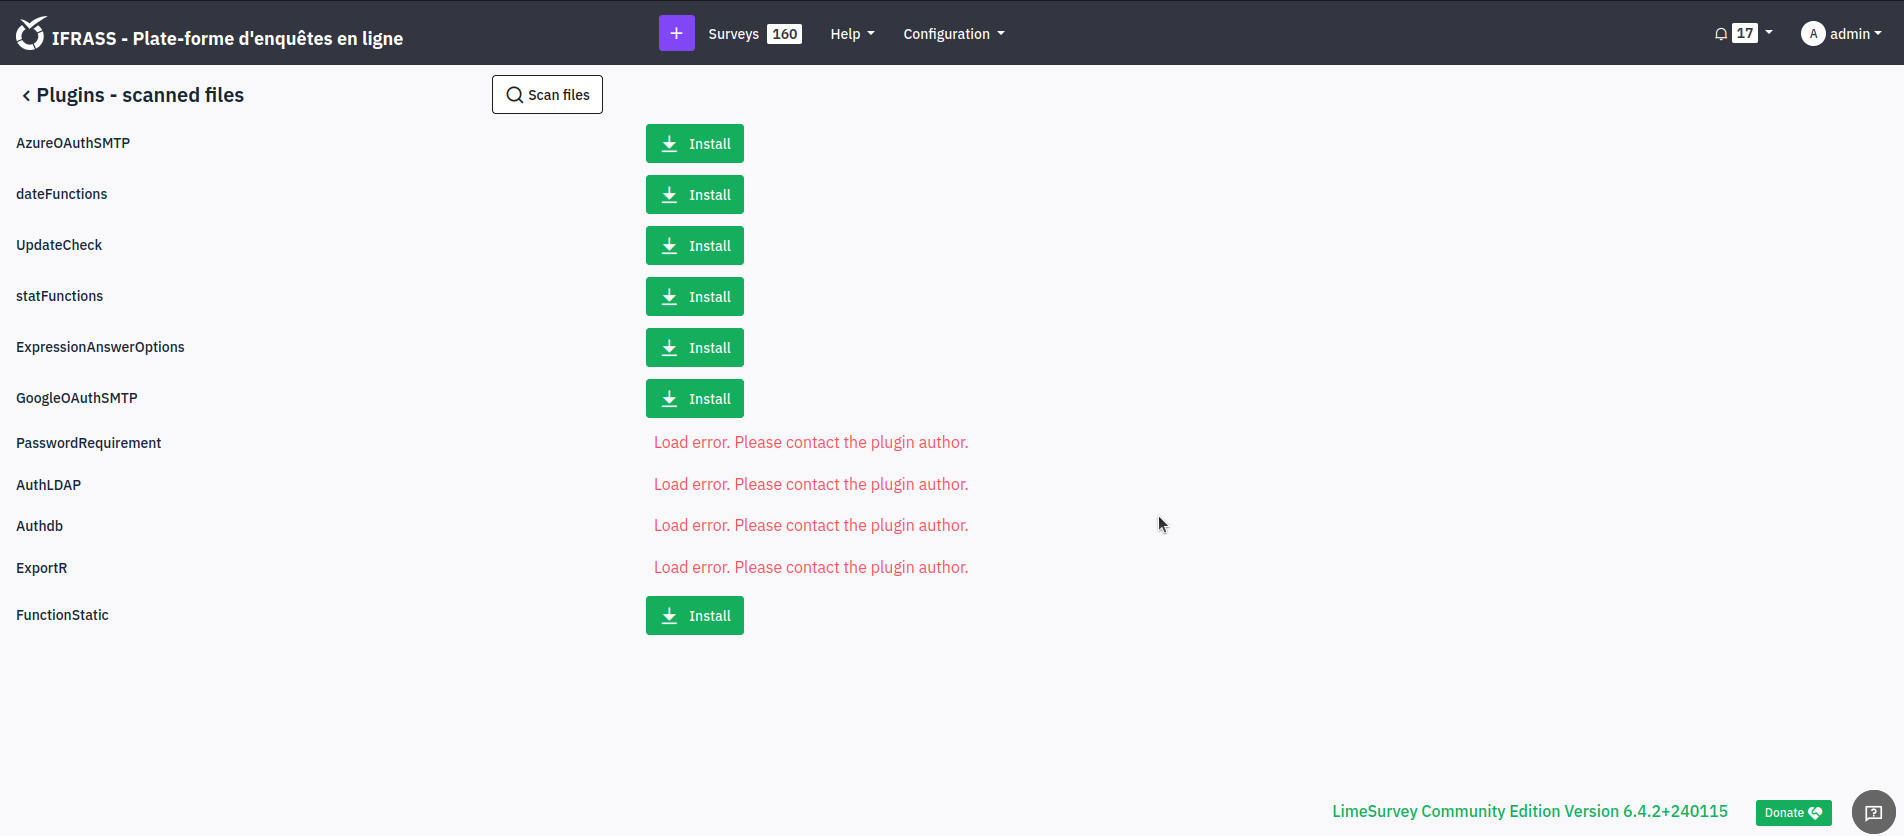Open the help chat icon bottom right
The image size is (1904, 836).
tap(1874, 812)
